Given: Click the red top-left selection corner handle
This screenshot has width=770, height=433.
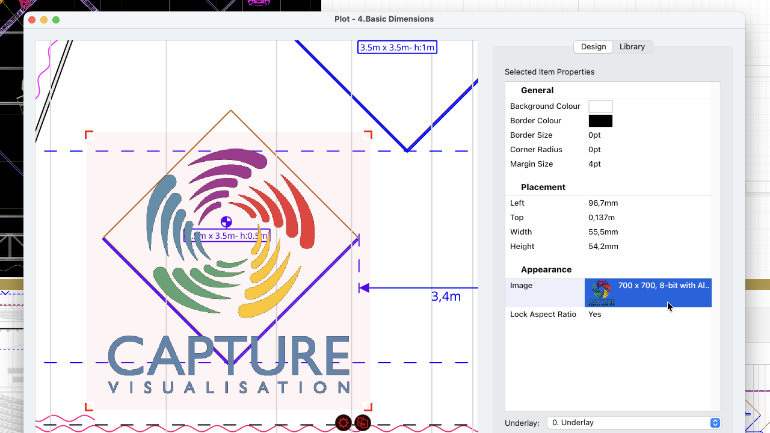Looking at the screenshot, I should 88,134.
